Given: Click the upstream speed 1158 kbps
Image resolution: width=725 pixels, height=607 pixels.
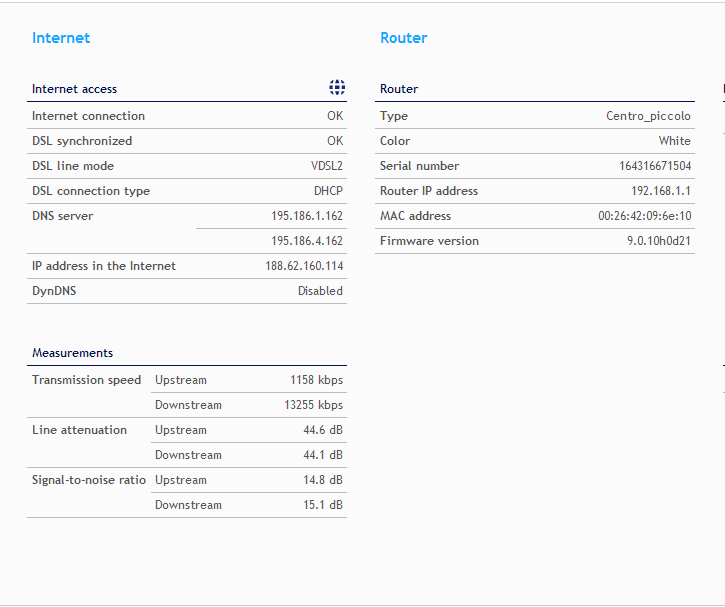Looking at the screenshot, I should (x=316, y=380).
